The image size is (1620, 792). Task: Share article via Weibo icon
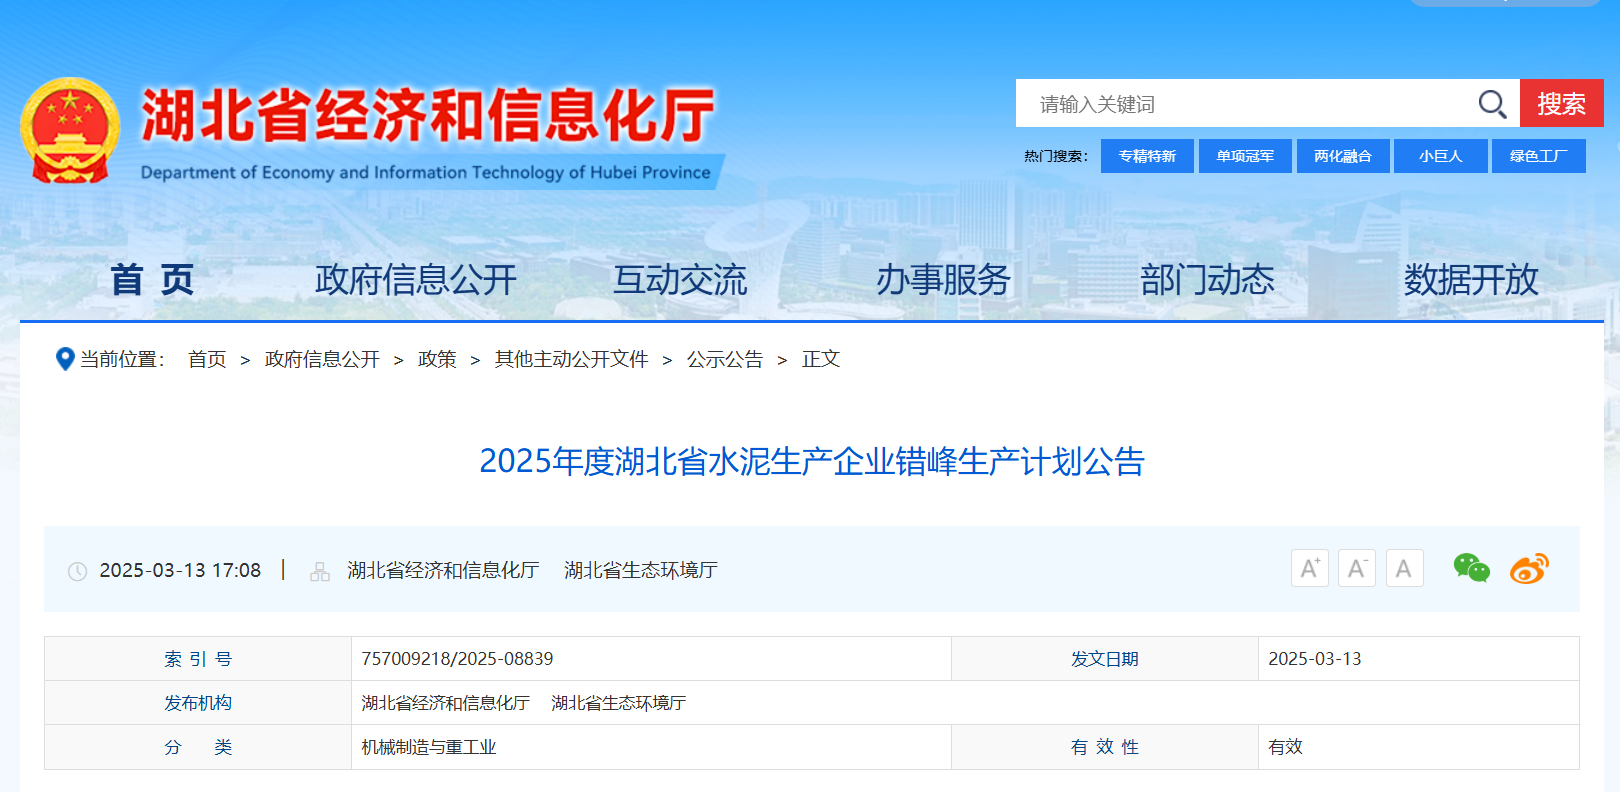click(x=1529, y=568)
